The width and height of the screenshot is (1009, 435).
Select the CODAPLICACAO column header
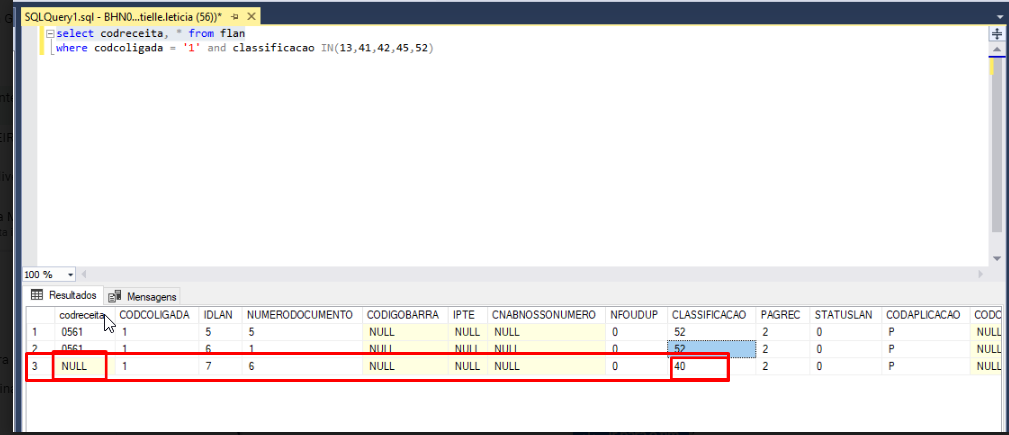[926, 315]
